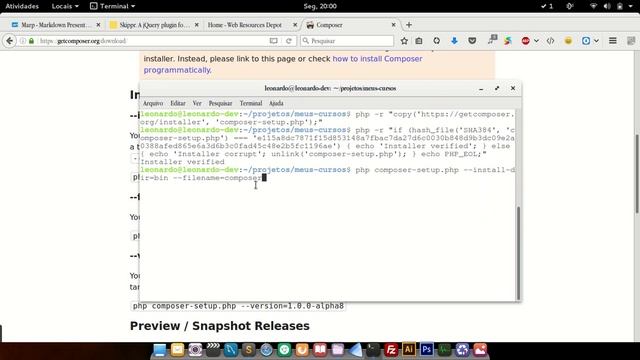This screenshot has width=640, height=360.
Task: Click the blue circular extension icon
Action: click(x=586, y=41)
